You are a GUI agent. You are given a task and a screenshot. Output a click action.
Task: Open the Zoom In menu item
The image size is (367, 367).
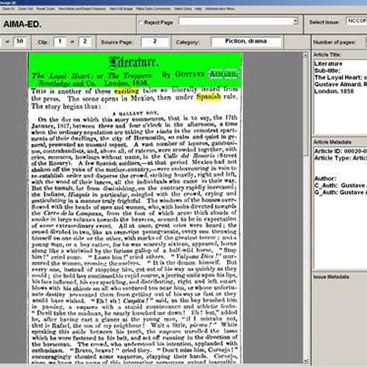(9, 9)
